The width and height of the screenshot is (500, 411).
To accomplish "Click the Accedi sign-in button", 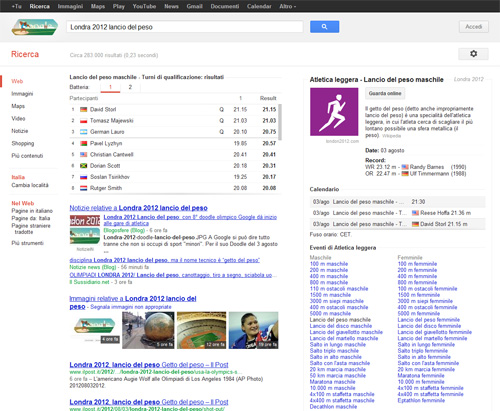I will coord(474,27).
